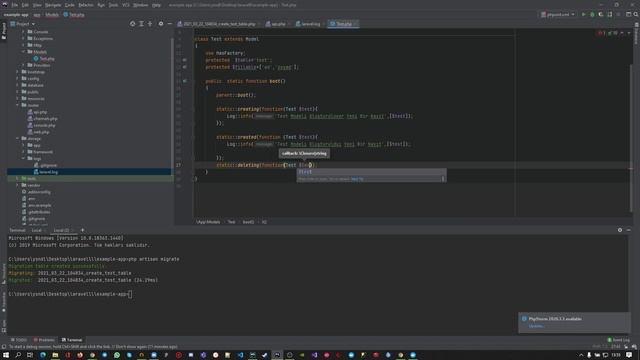
Task: Expand the vendor folder
Action: 17,185
